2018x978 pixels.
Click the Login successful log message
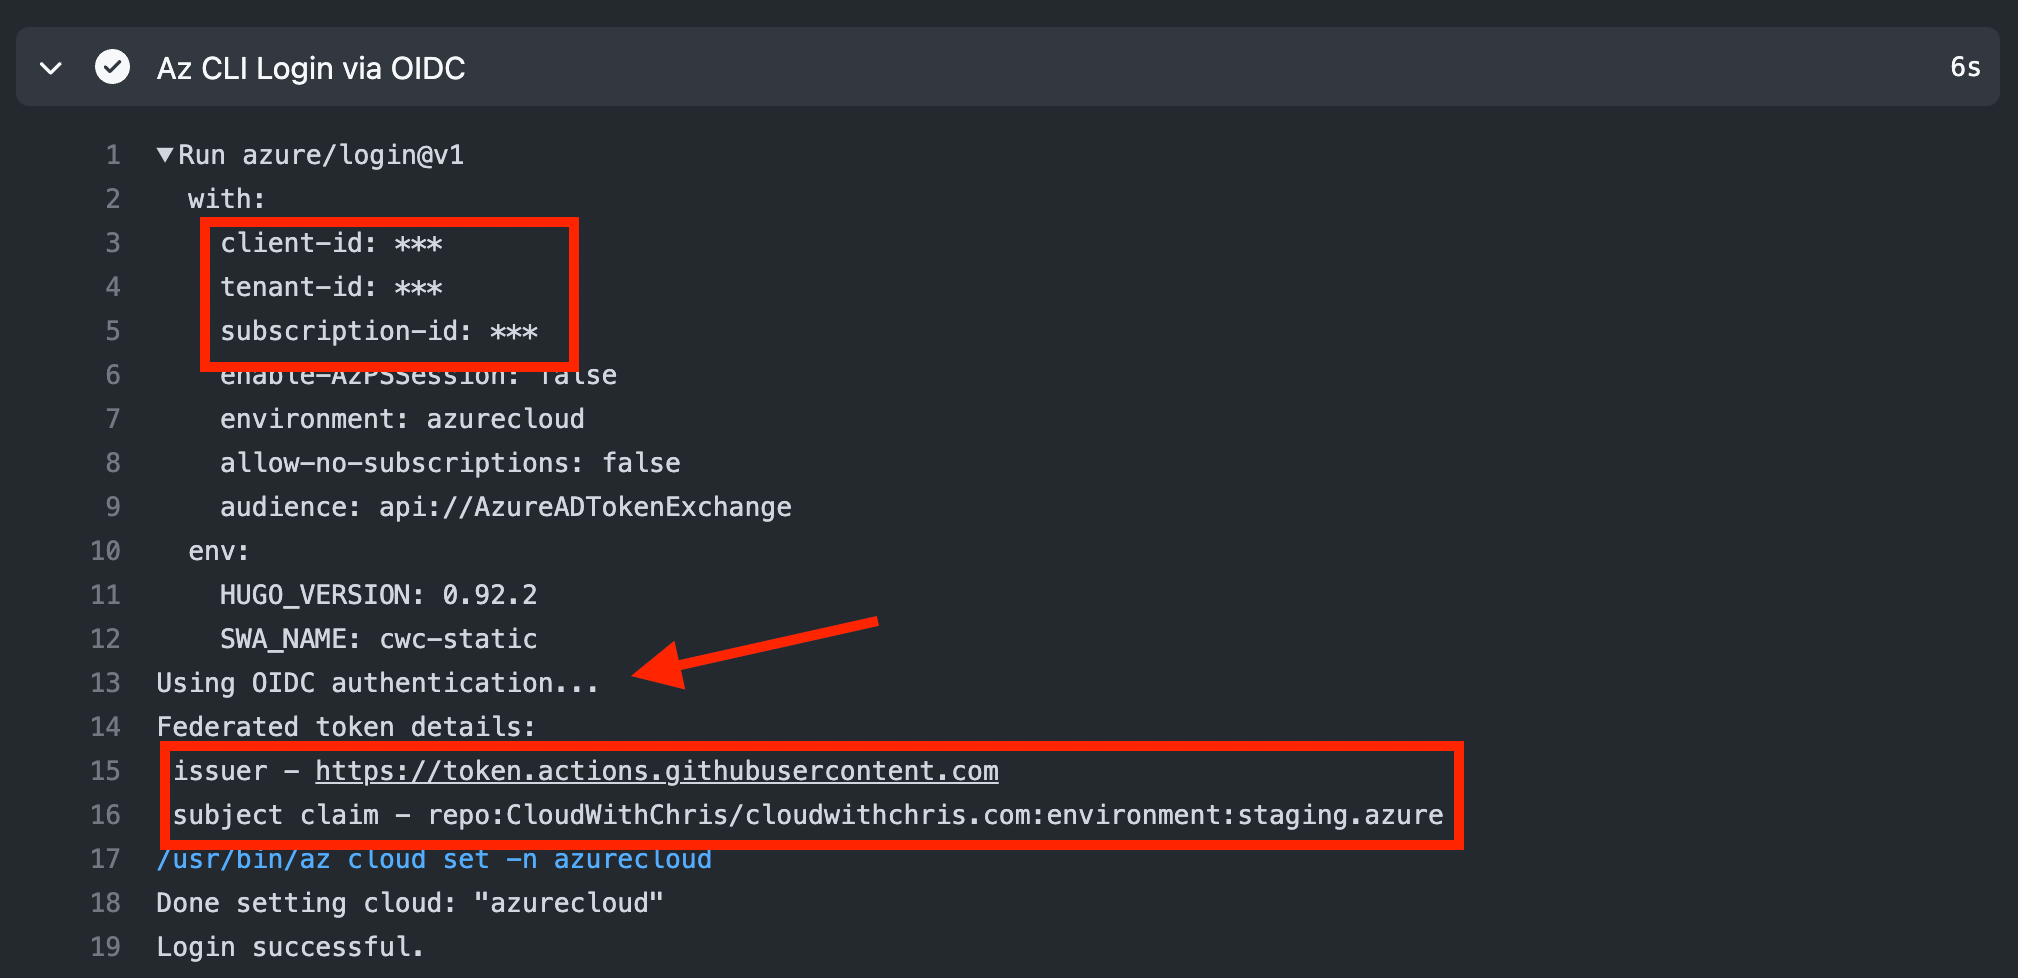[289, 946]
